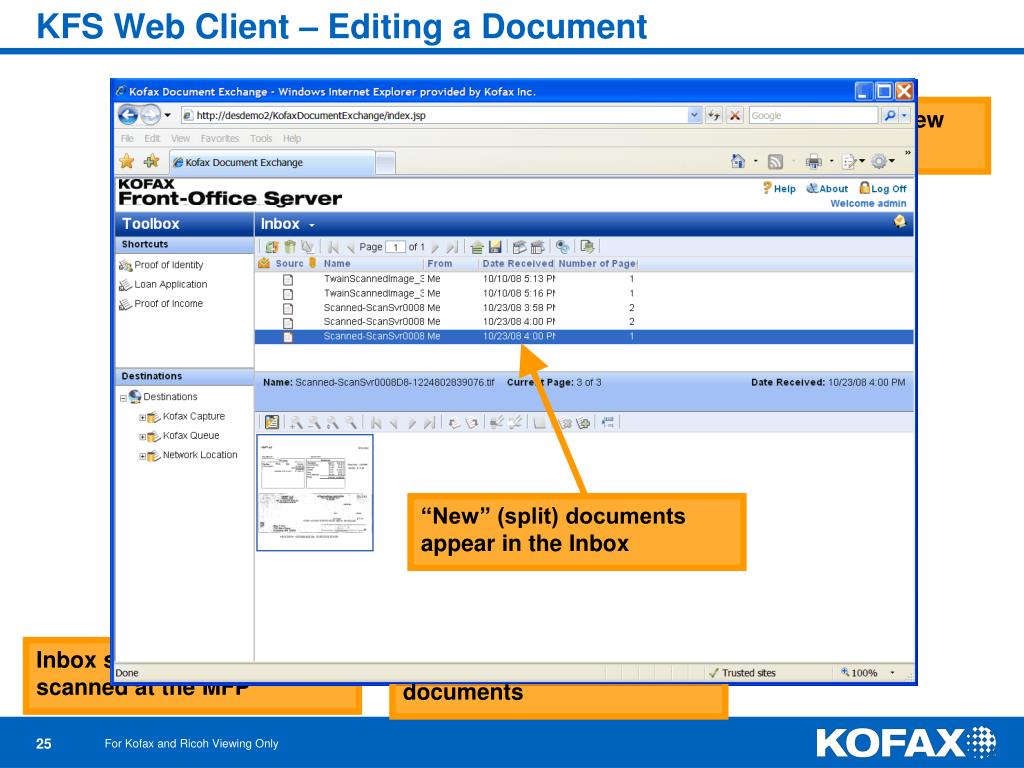
Task: Open the Edit menu
Action: pyautogui.click(x=152, y=138)
